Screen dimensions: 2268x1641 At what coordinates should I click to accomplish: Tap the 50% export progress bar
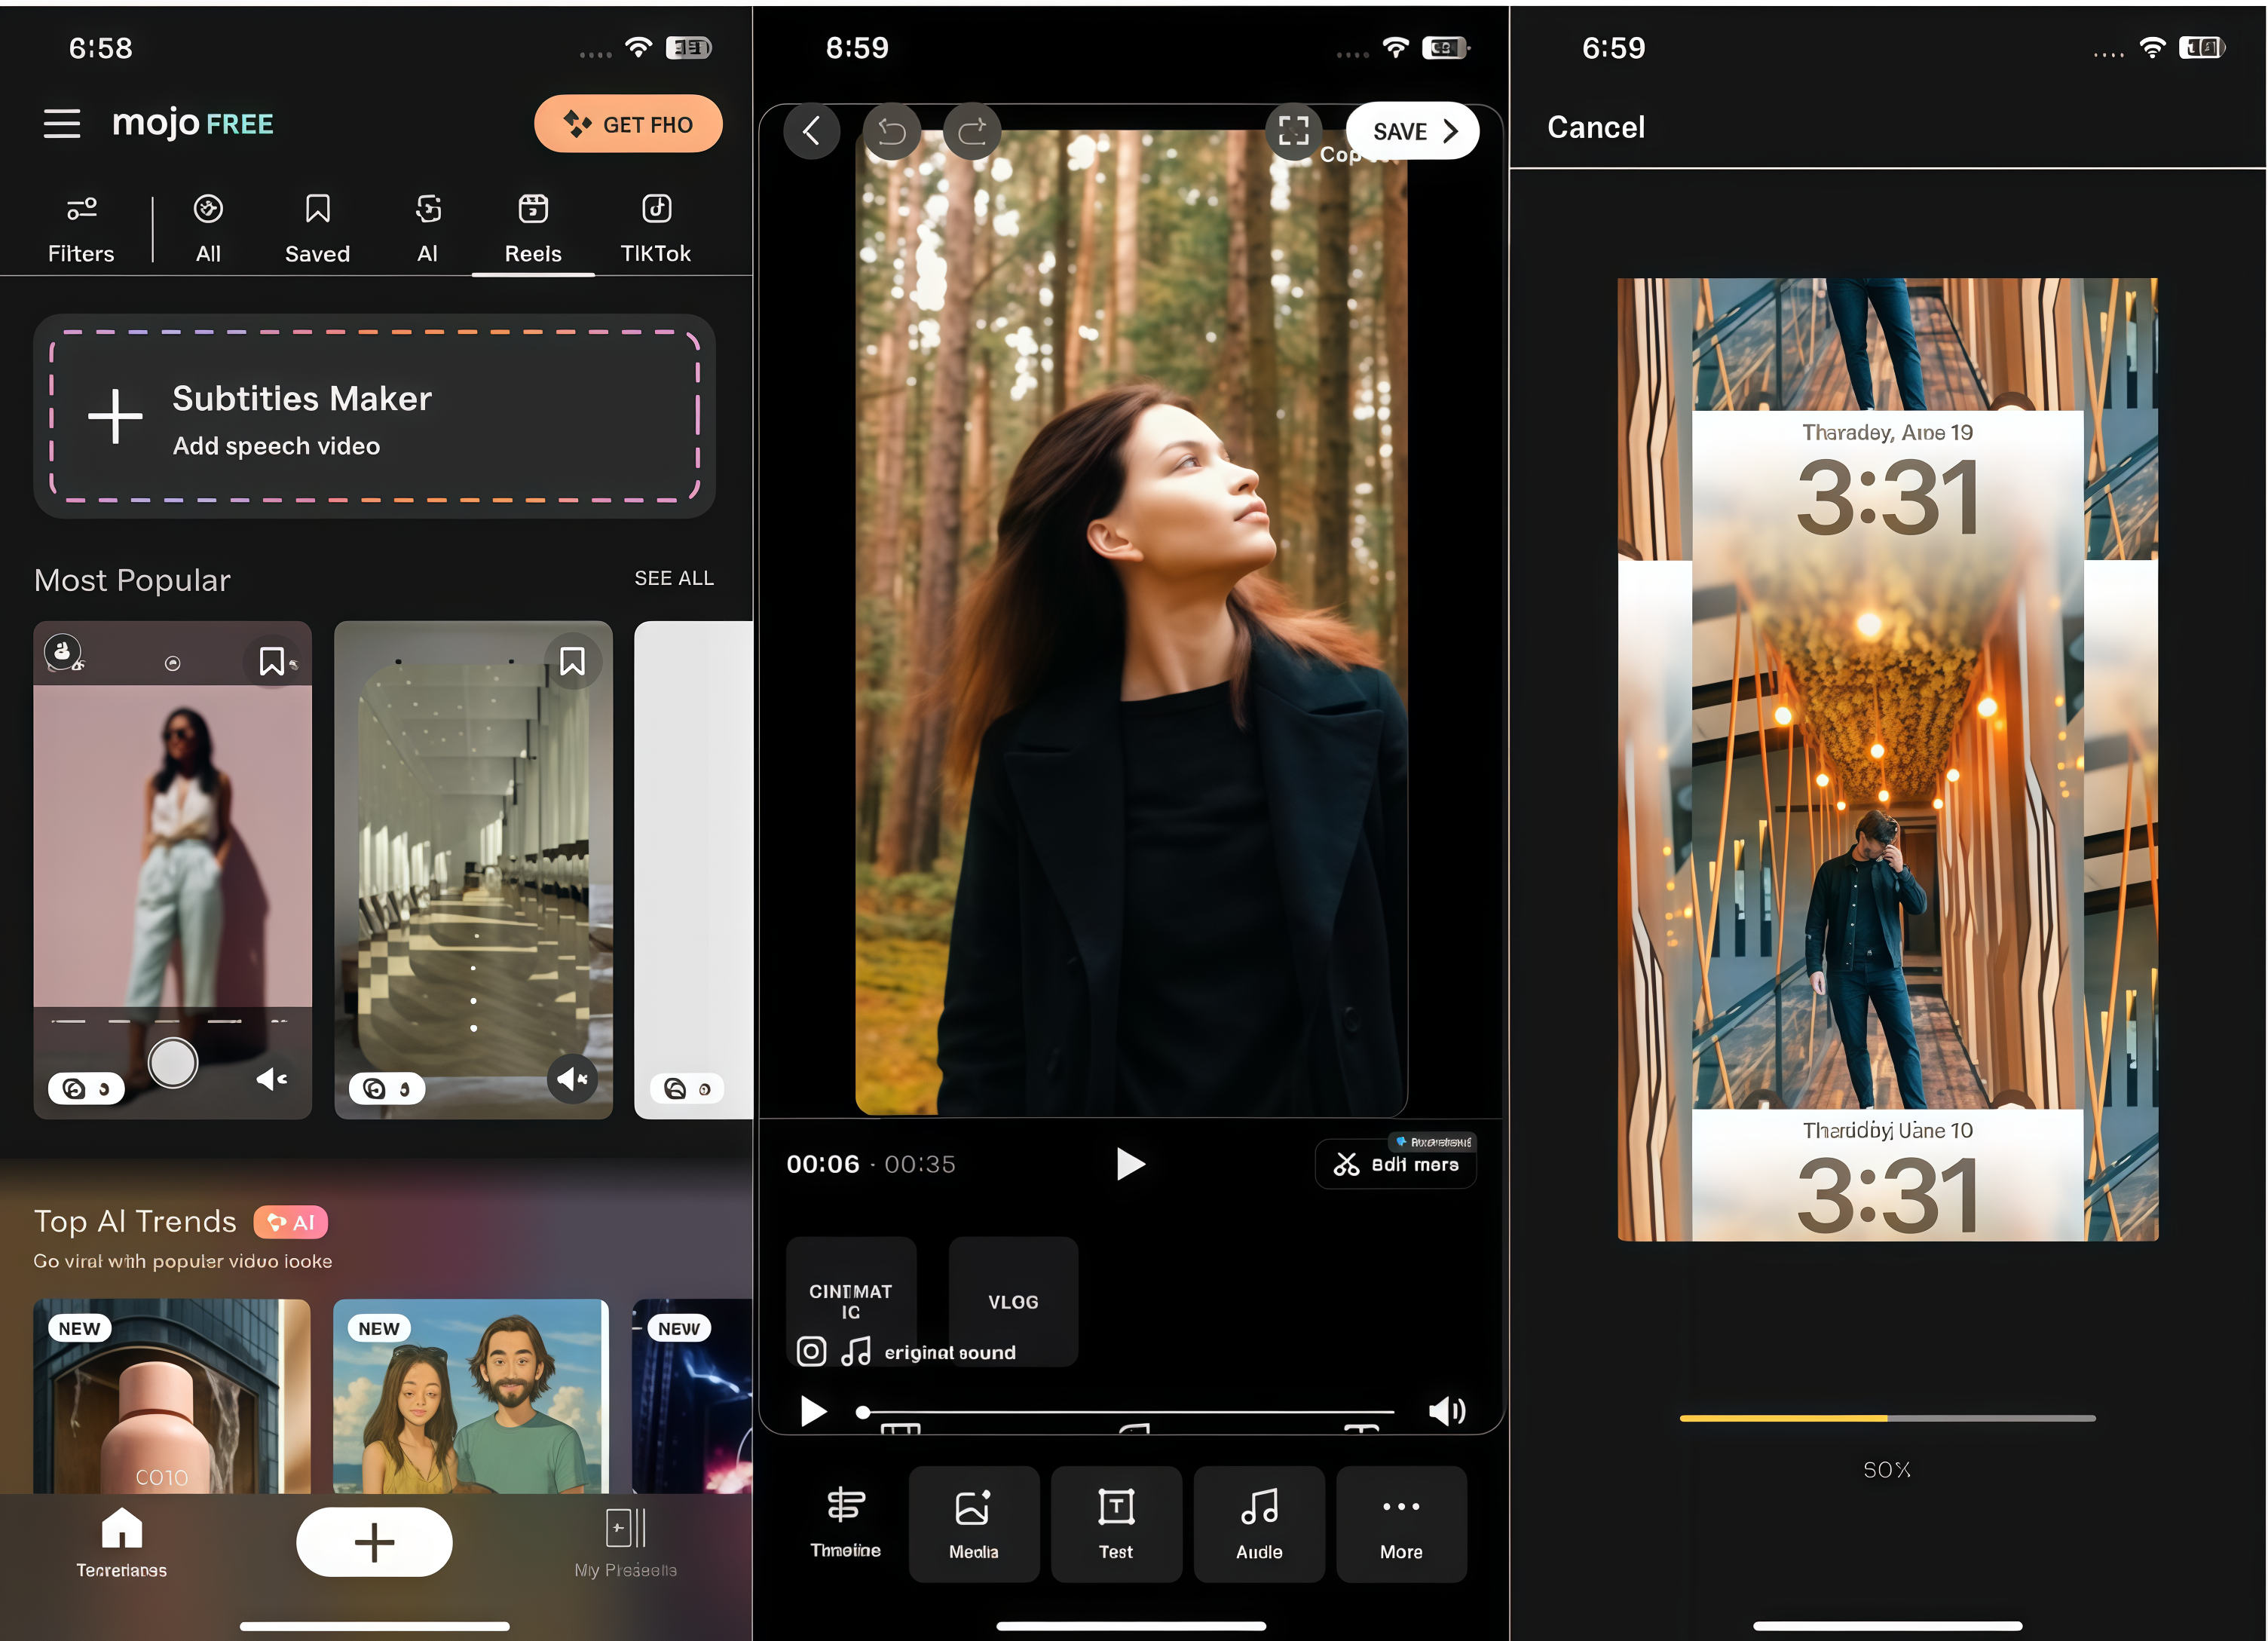coord(1886,1418)
